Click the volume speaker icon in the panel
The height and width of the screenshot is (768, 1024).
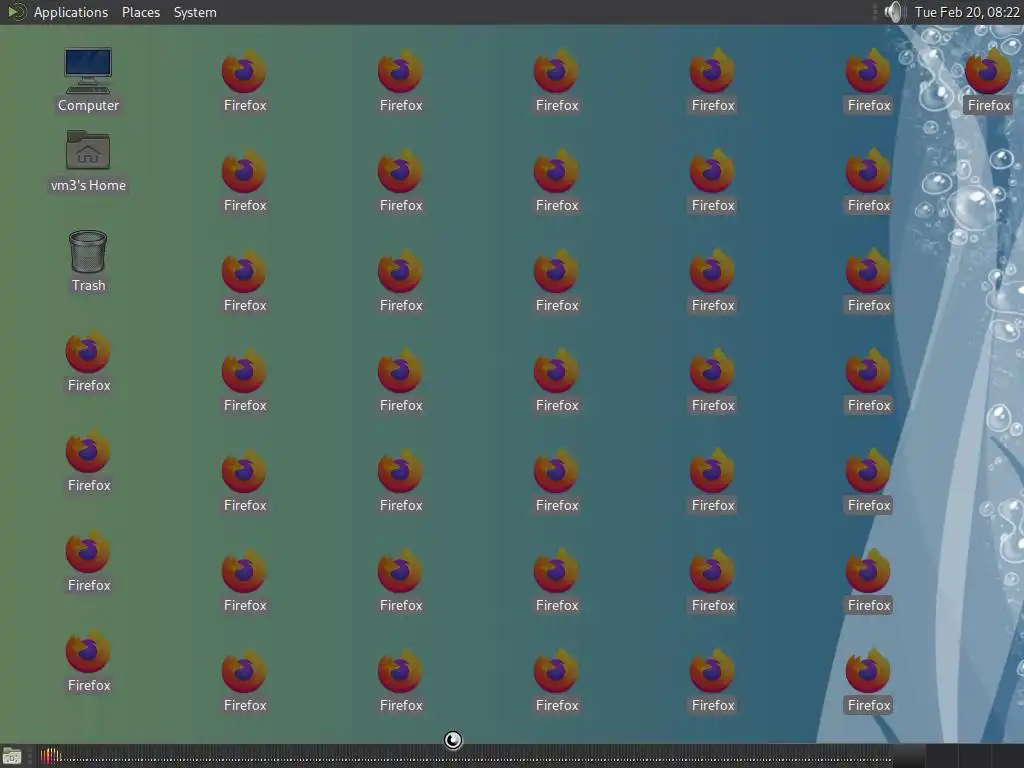tap(892, 12)
